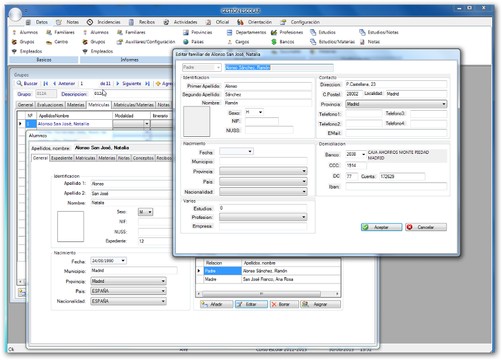
Task: Click Añadir button below familiares list
Action: (x=216, y=304)
